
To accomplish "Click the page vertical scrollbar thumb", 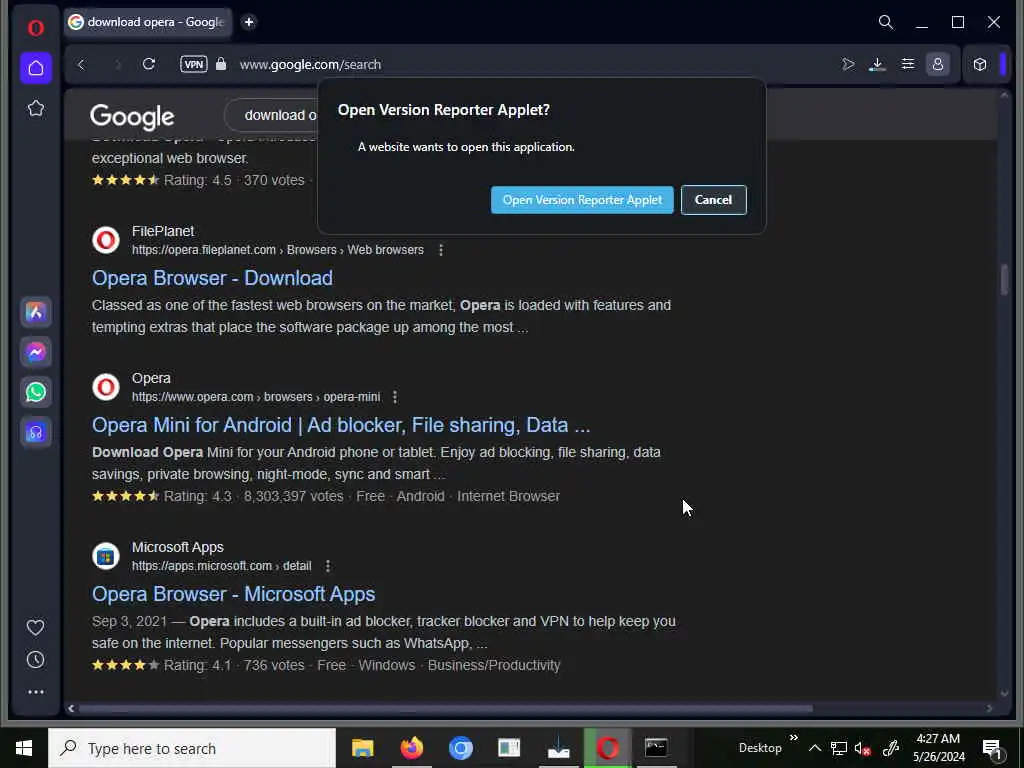I will 1004,280.
